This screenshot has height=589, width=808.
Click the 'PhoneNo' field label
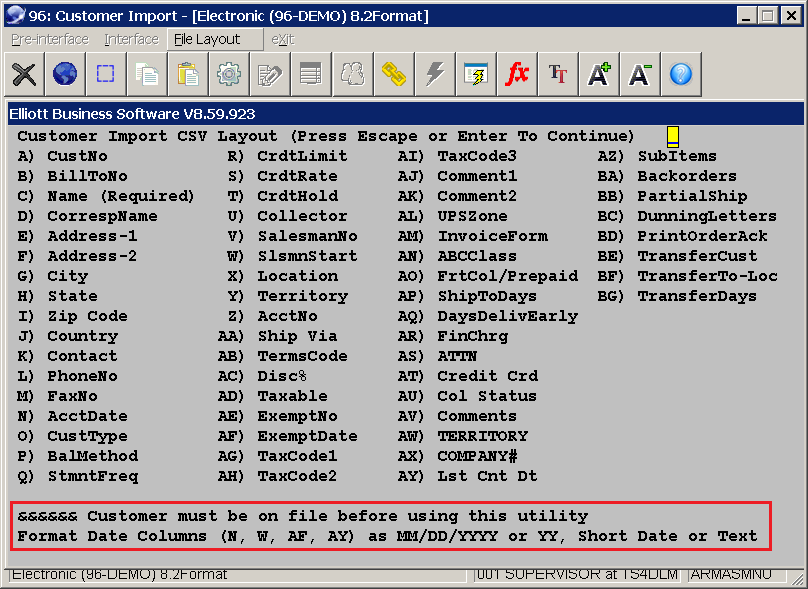[82, 376]
